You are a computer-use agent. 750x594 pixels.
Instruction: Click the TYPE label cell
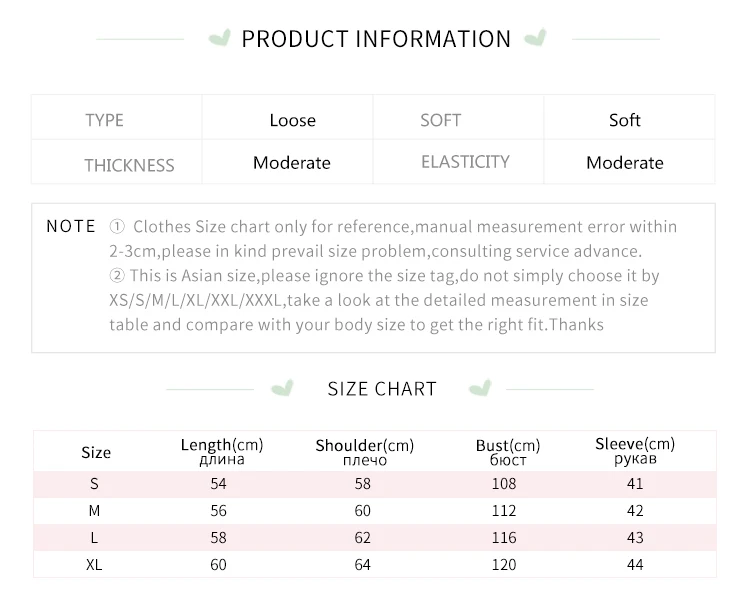[105, 120]
